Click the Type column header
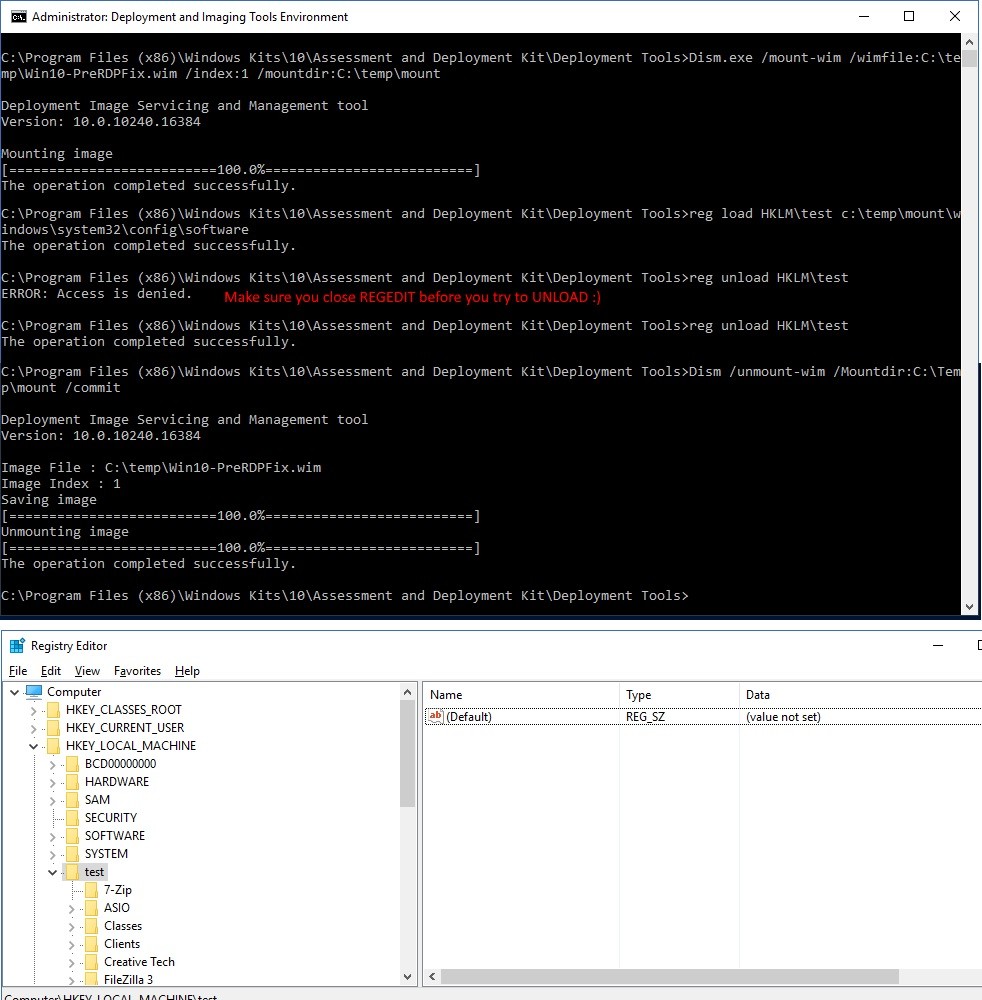 point(678,695)
